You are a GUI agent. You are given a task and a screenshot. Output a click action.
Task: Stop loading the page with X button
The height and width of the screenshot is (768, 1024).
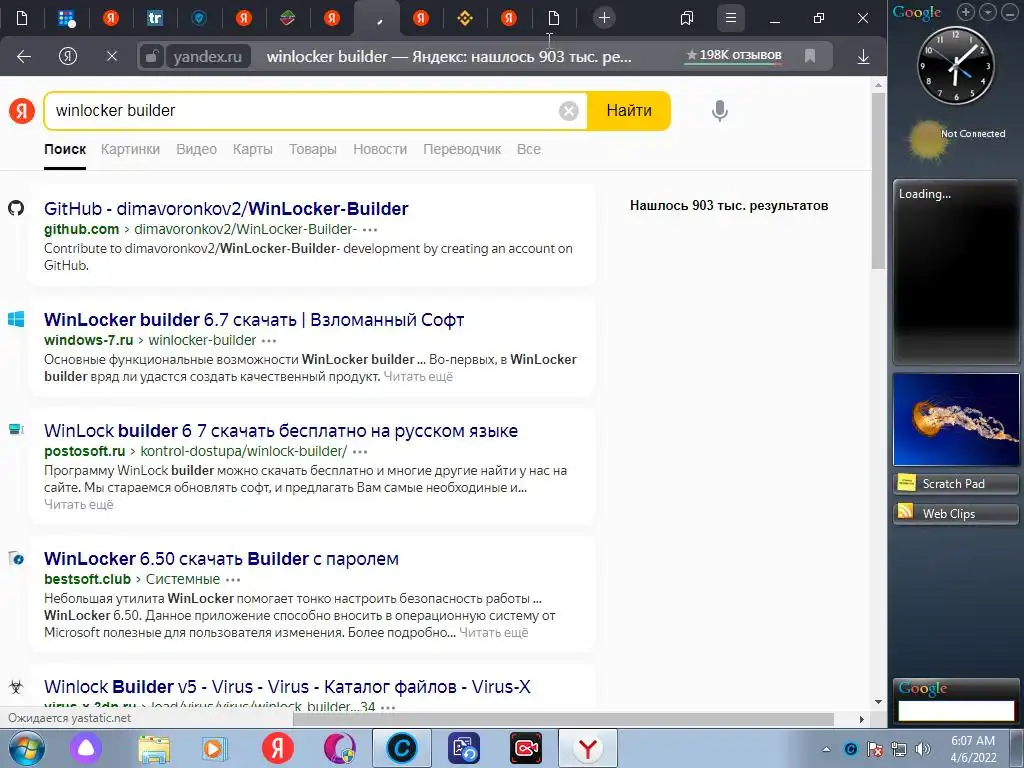[x=112, y=57]
